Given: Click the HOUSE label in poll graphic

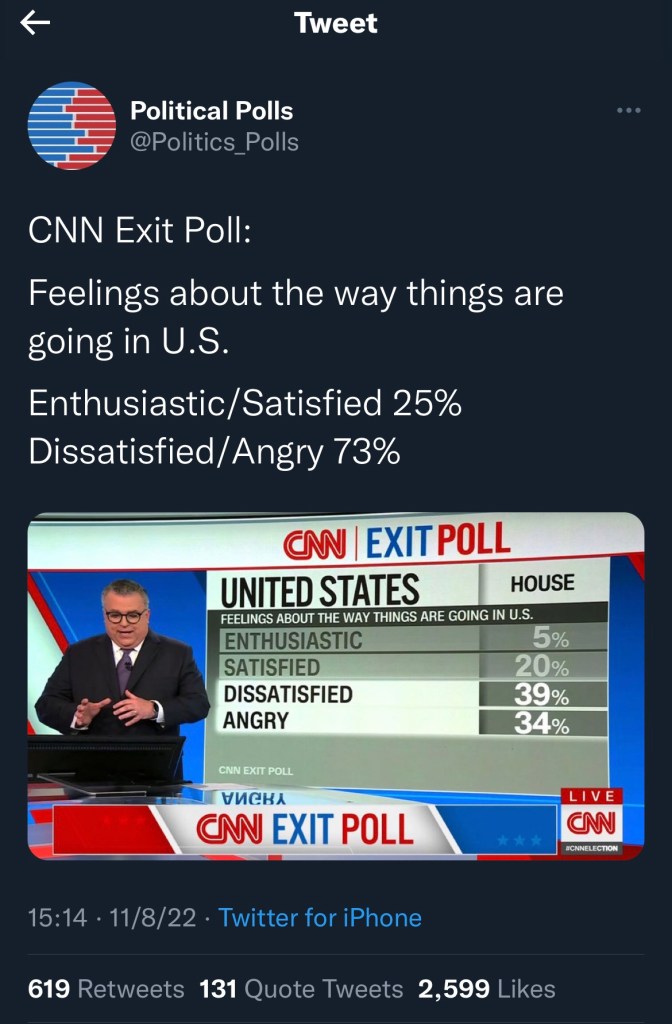Looking at the screenshot, I should point(542,583).
